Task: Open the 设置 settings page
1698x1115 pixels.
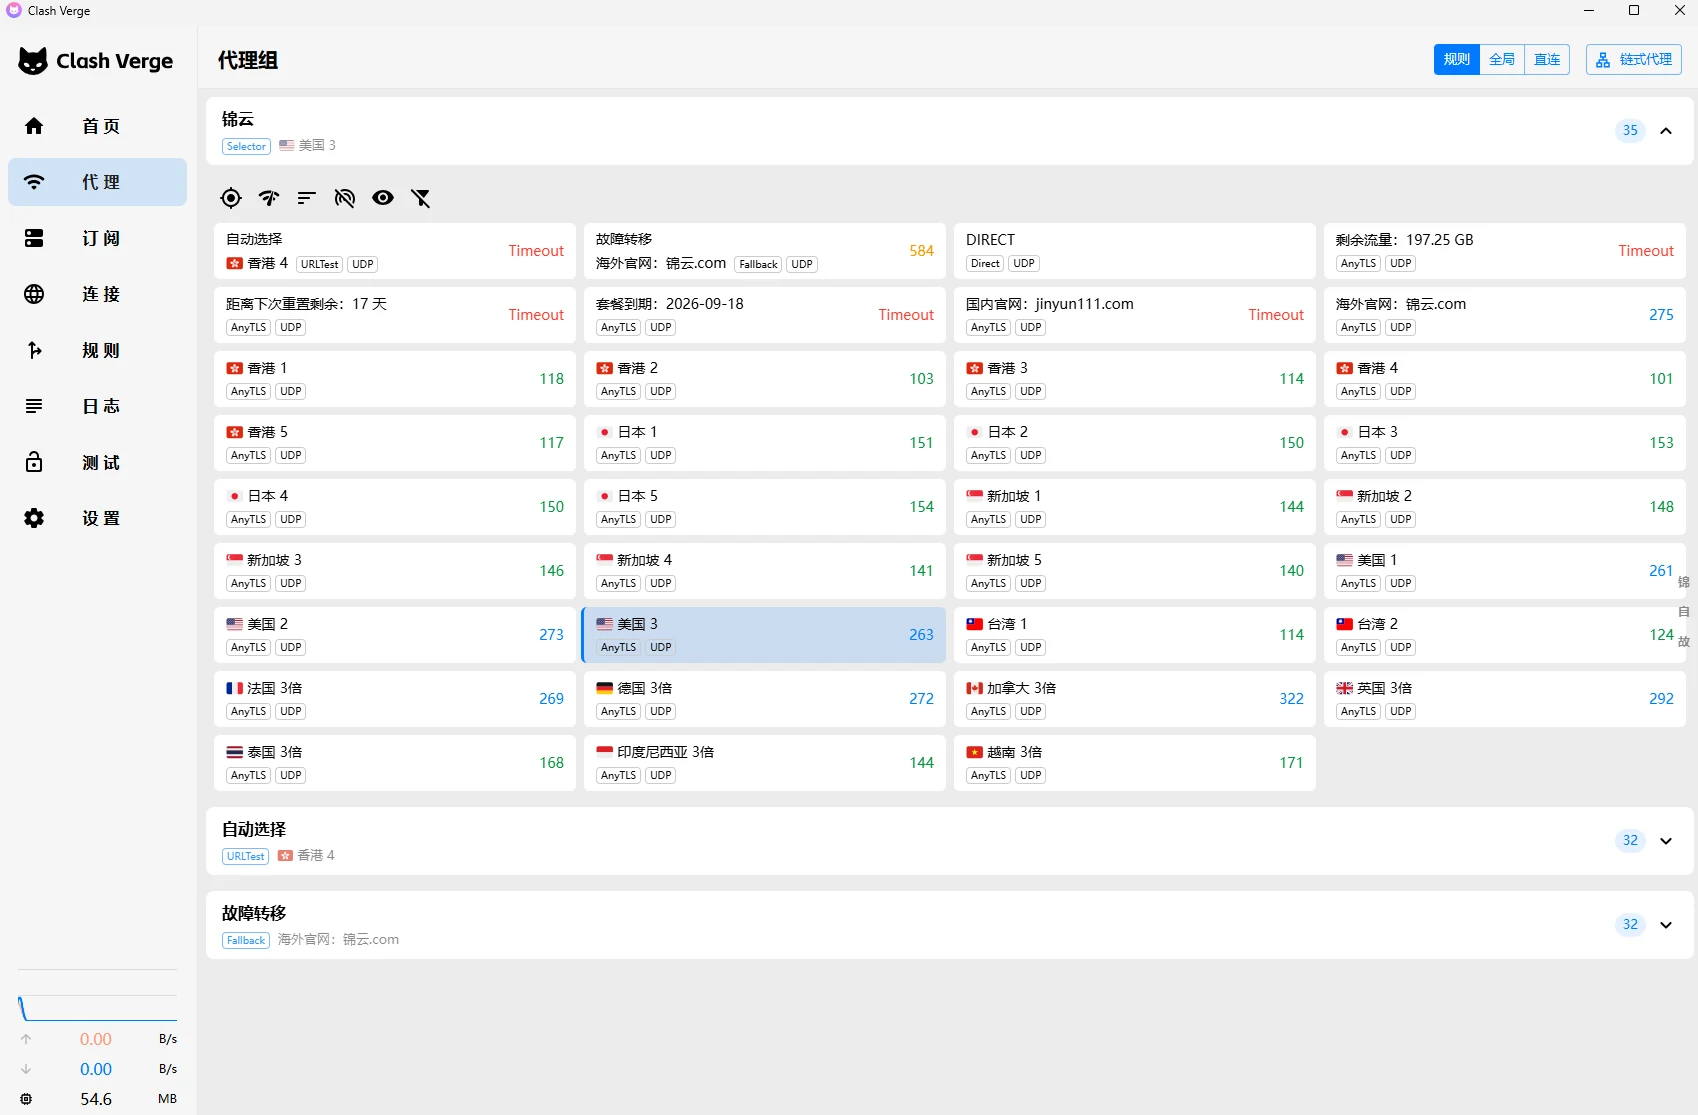Action: click(98, 518)
